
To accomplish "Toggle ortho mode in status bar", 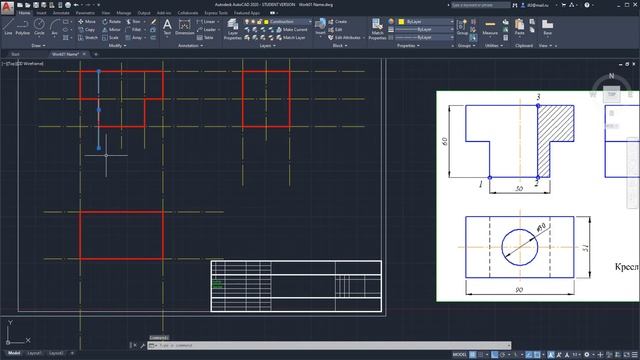I will (x=495, y=355).
